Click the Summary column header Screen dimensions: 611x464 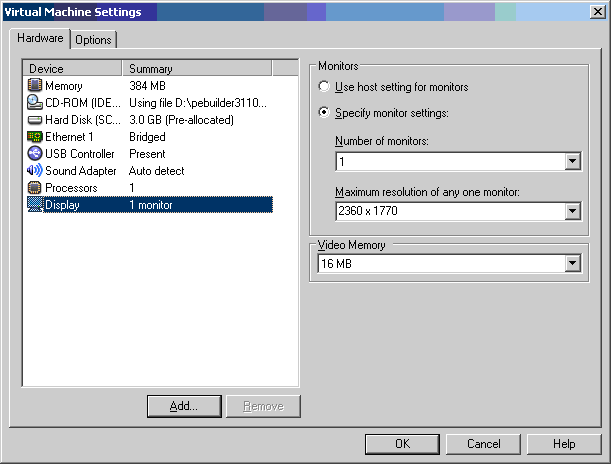tap(197, 69)
